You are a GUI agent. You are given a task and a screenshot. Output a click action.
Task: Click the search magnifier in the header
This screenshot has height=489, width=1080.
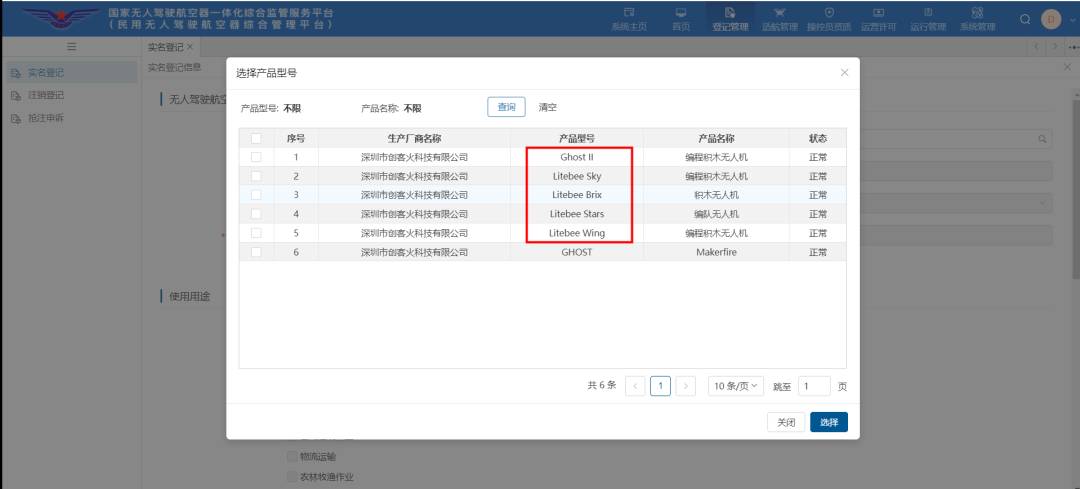pyautogui.click(x=1025, y=19)
